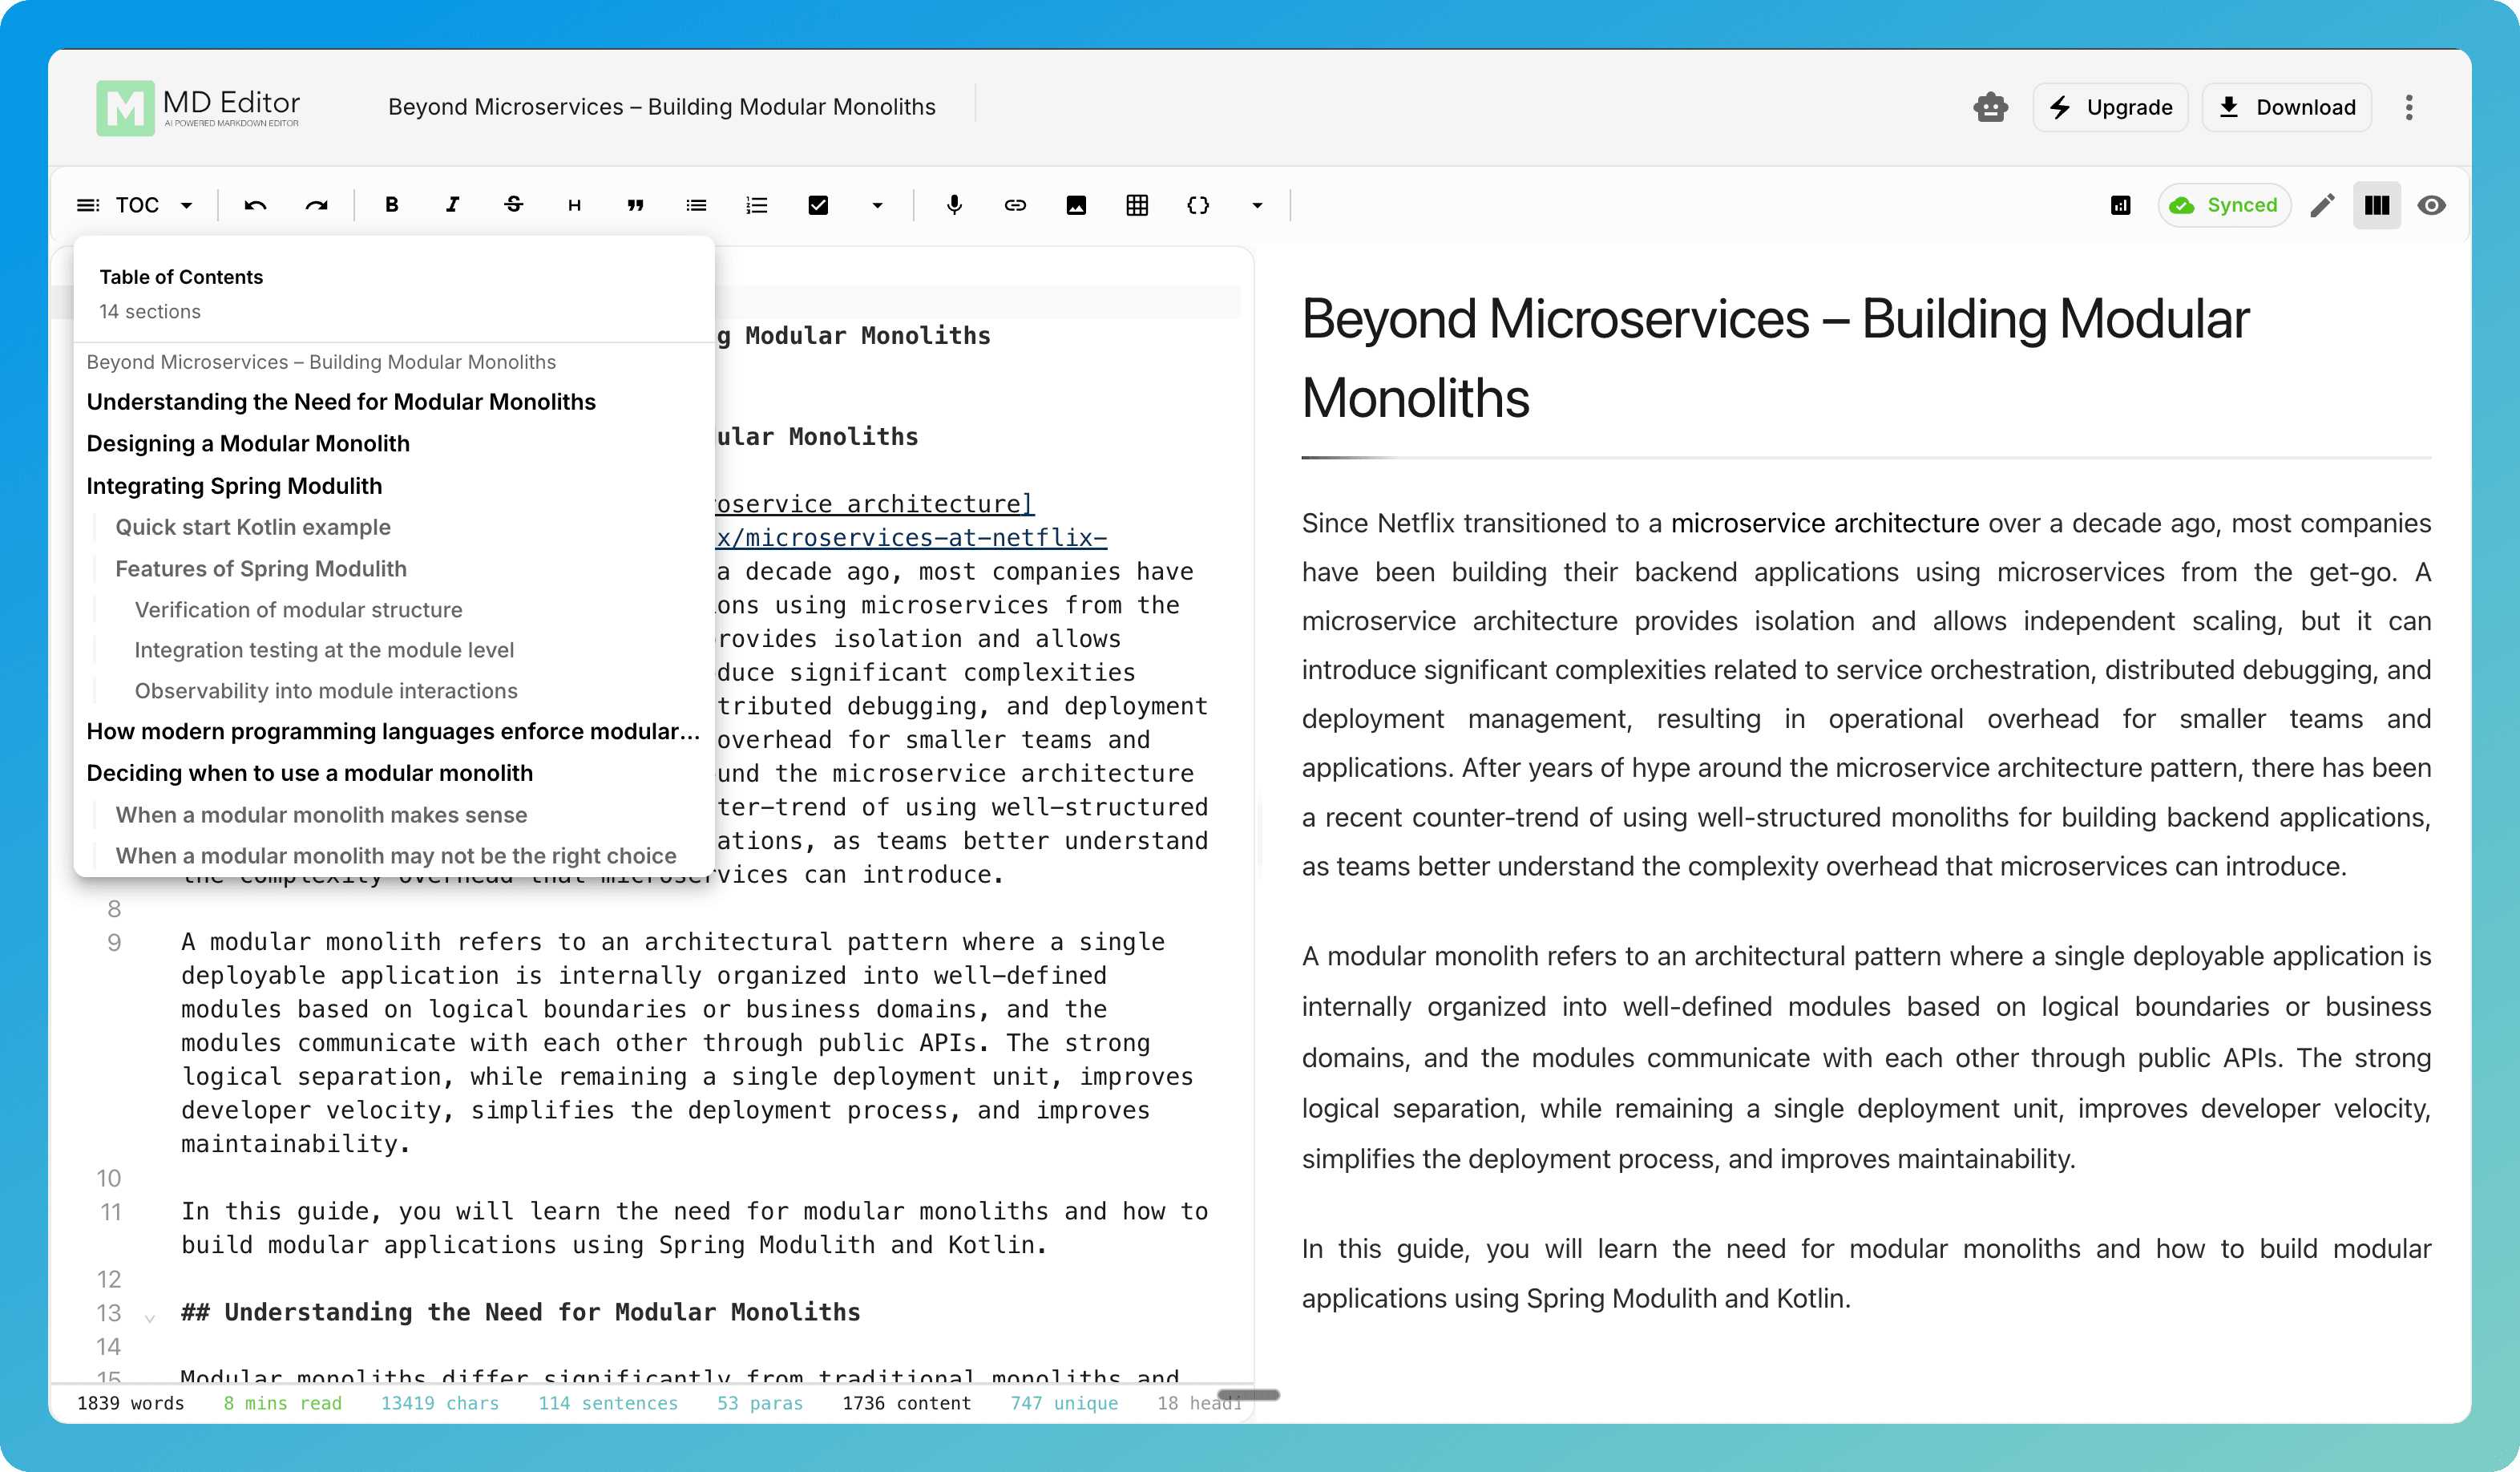Click the 8 mins read status entry
The height and width of the screenshot is (1472, 2520).
coord(283,1403)
